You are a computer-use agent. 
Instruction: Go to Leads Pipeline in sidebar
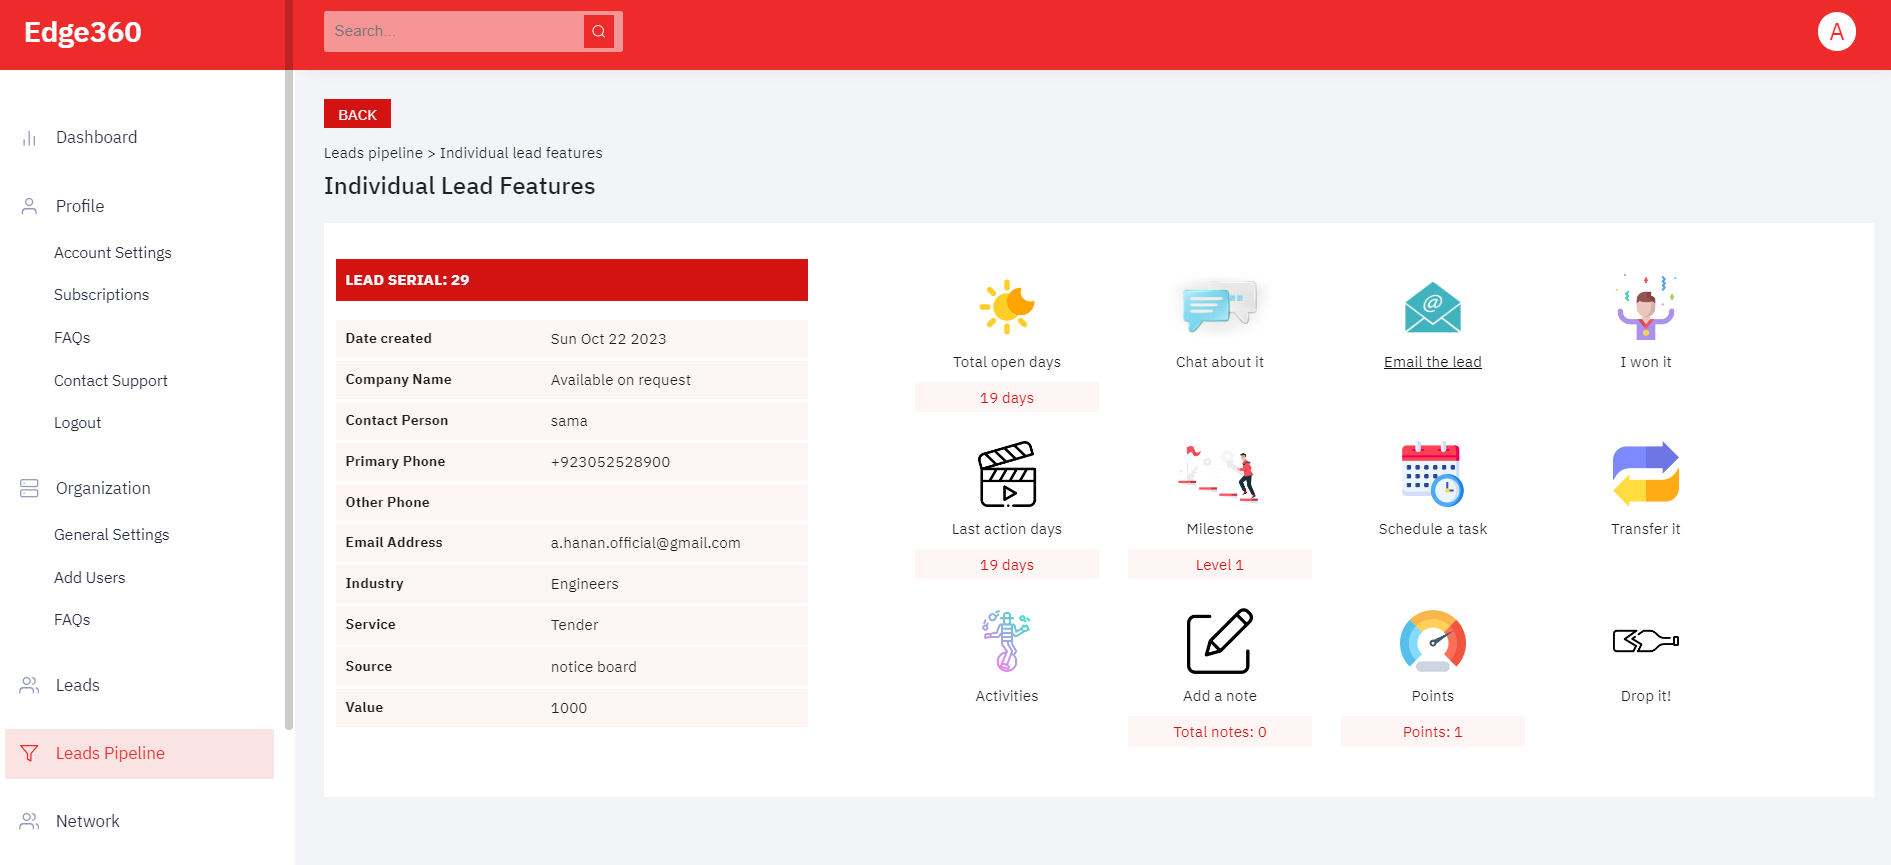[x=110, y=754]
